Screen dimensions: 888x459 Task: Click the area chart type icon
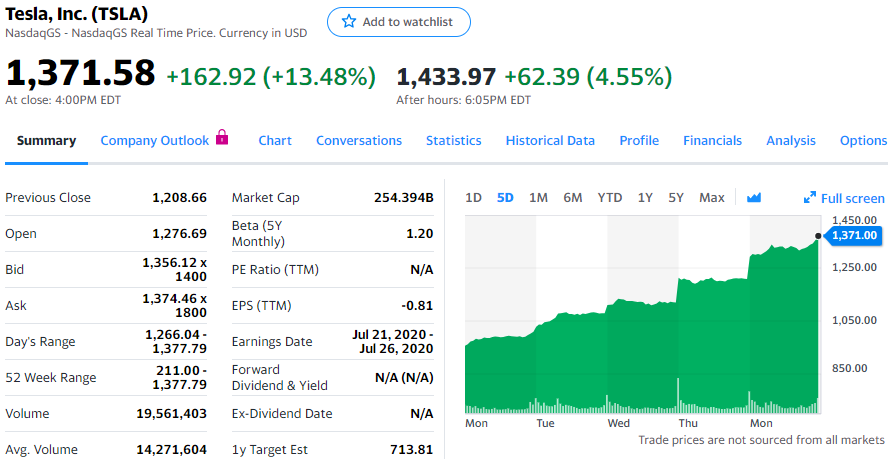pyautogui.click(x=754, y=198)
